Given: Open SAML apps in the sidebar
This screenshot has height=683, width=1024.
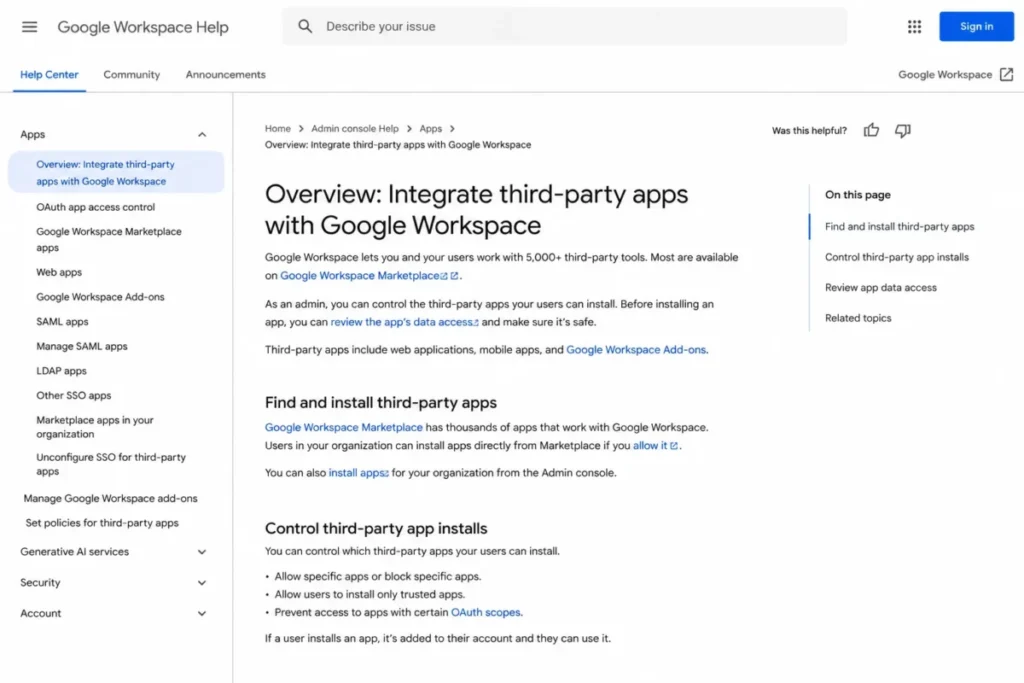Looking at the screenshot, I should pyautogui.click(x=62, y=322).
